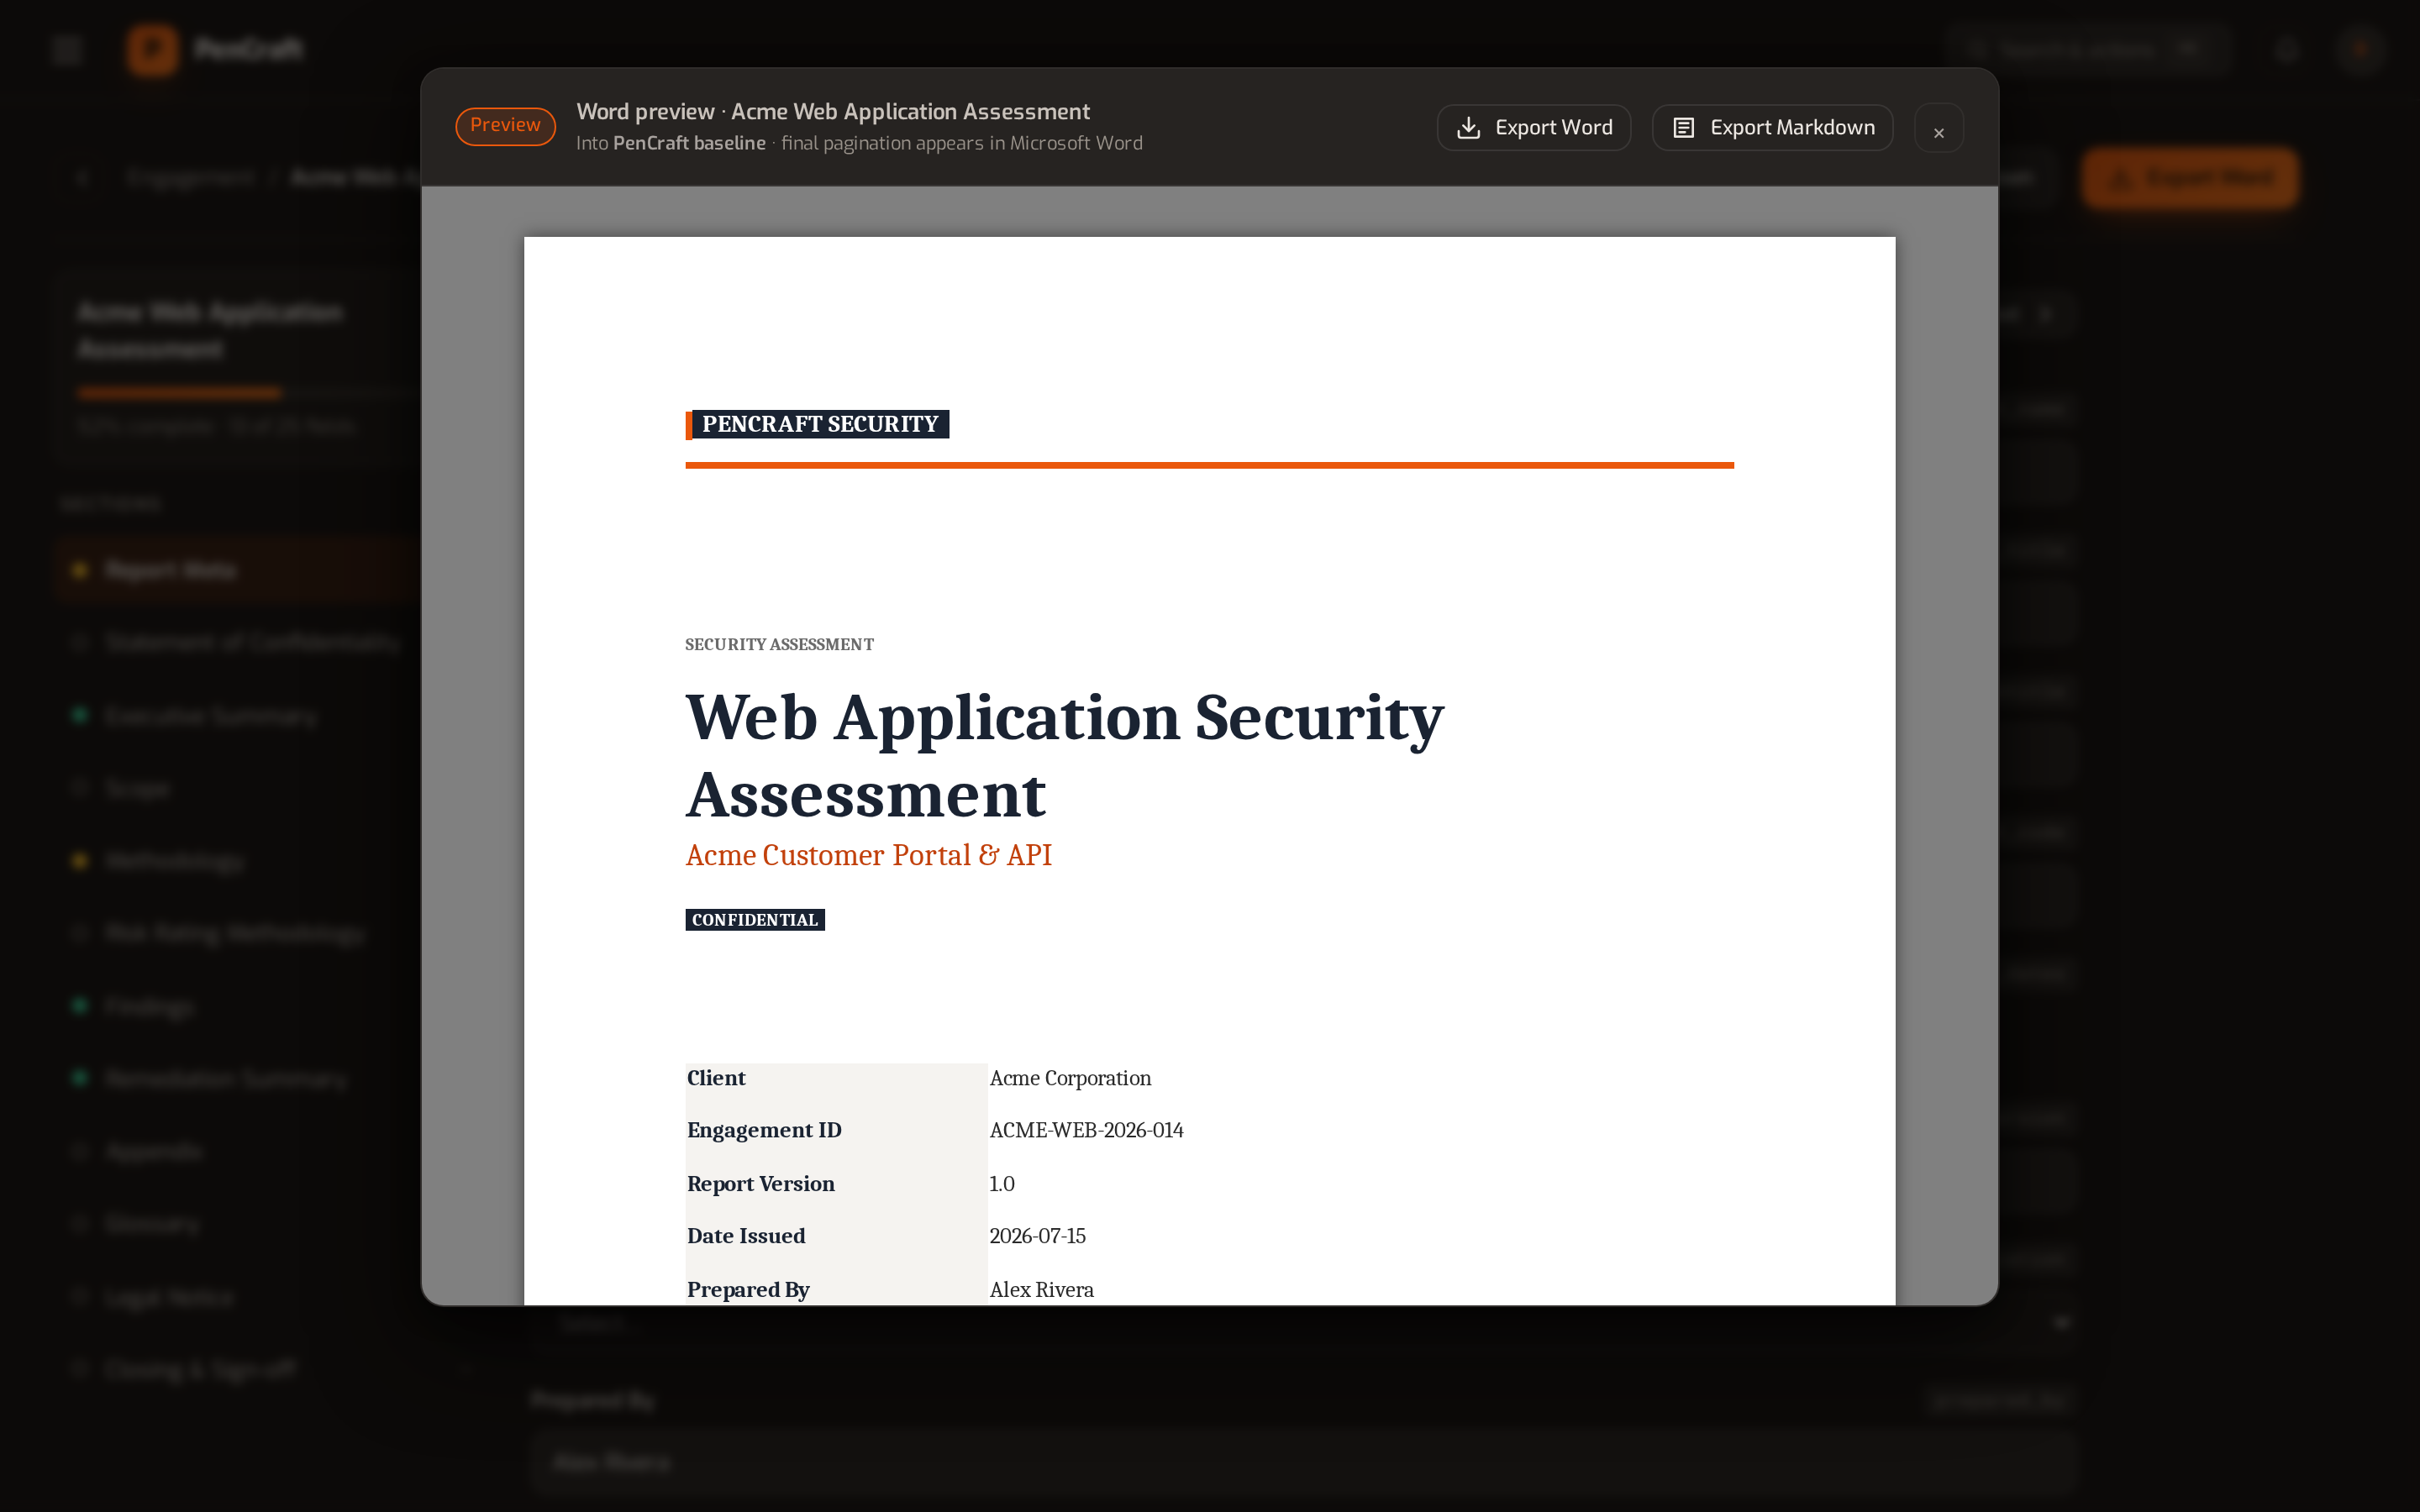Click the 'Web Application Security Assessment' heading
Image resolution: width=2420 pixels, height=1512 pixels.
click(1064, 756)
